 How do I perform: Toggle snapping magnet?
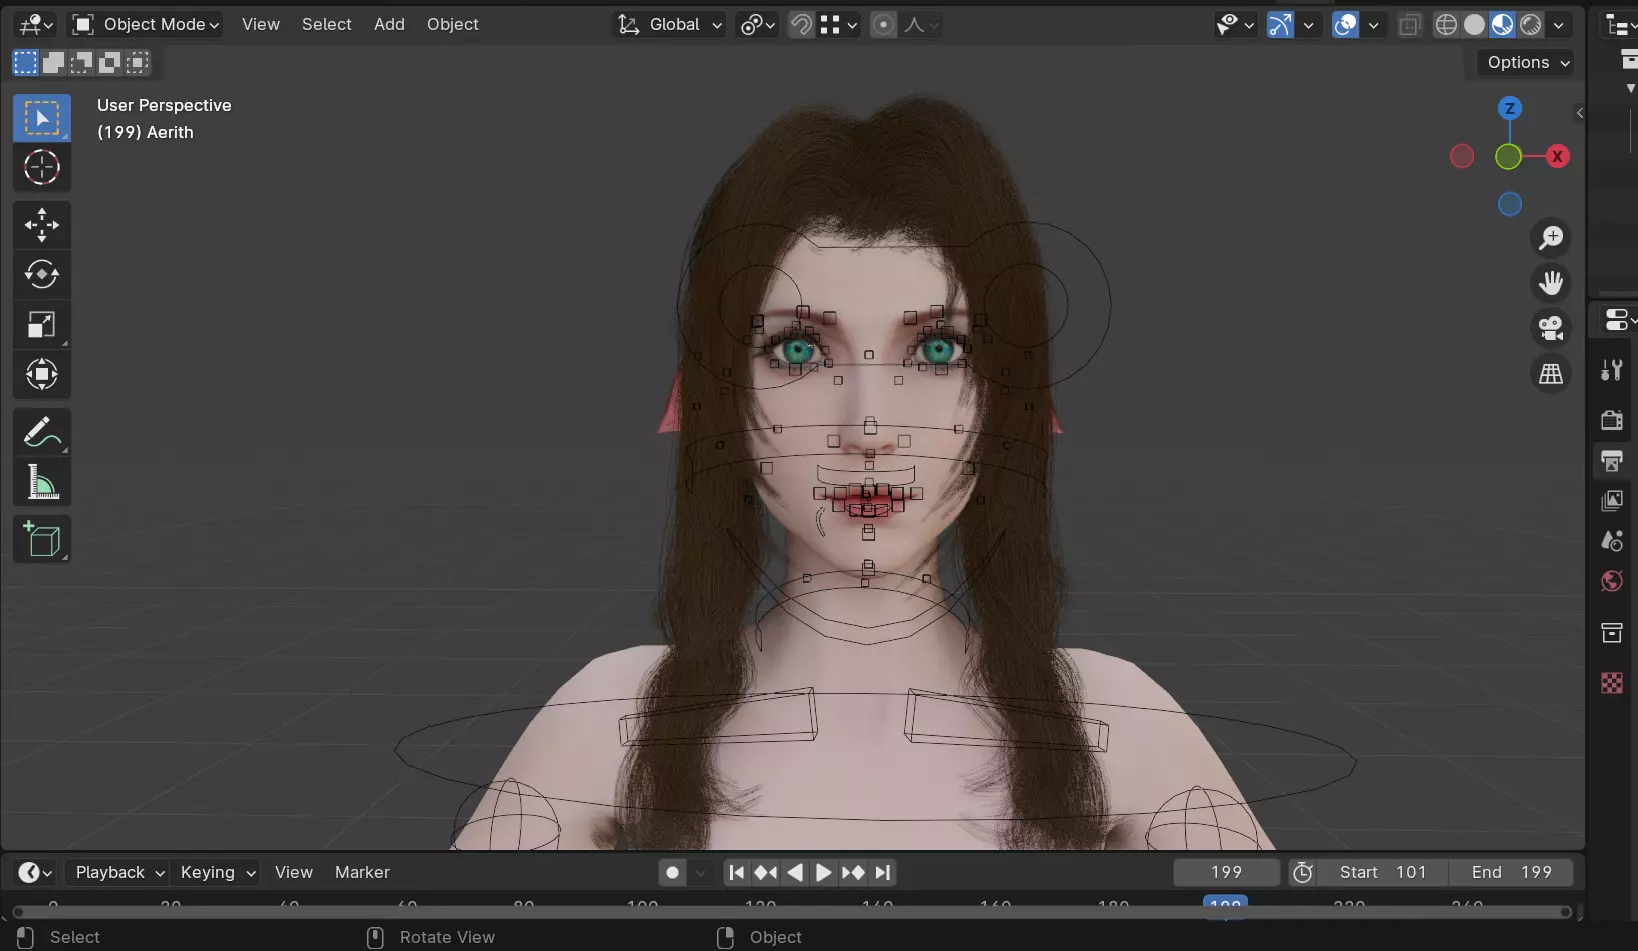click(801, 25)
